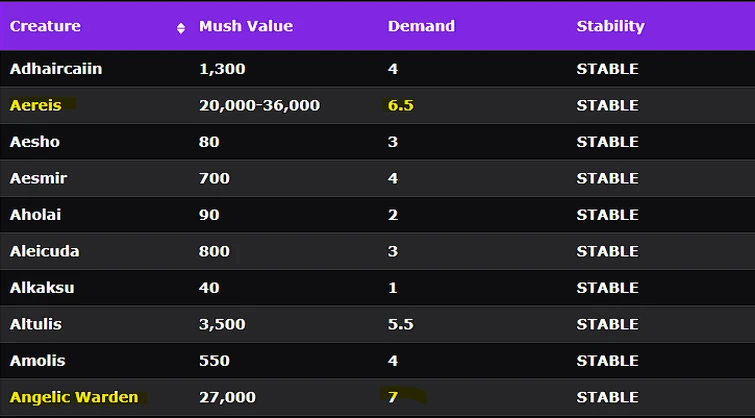Click the Stability column header

(x=610, y=26)
